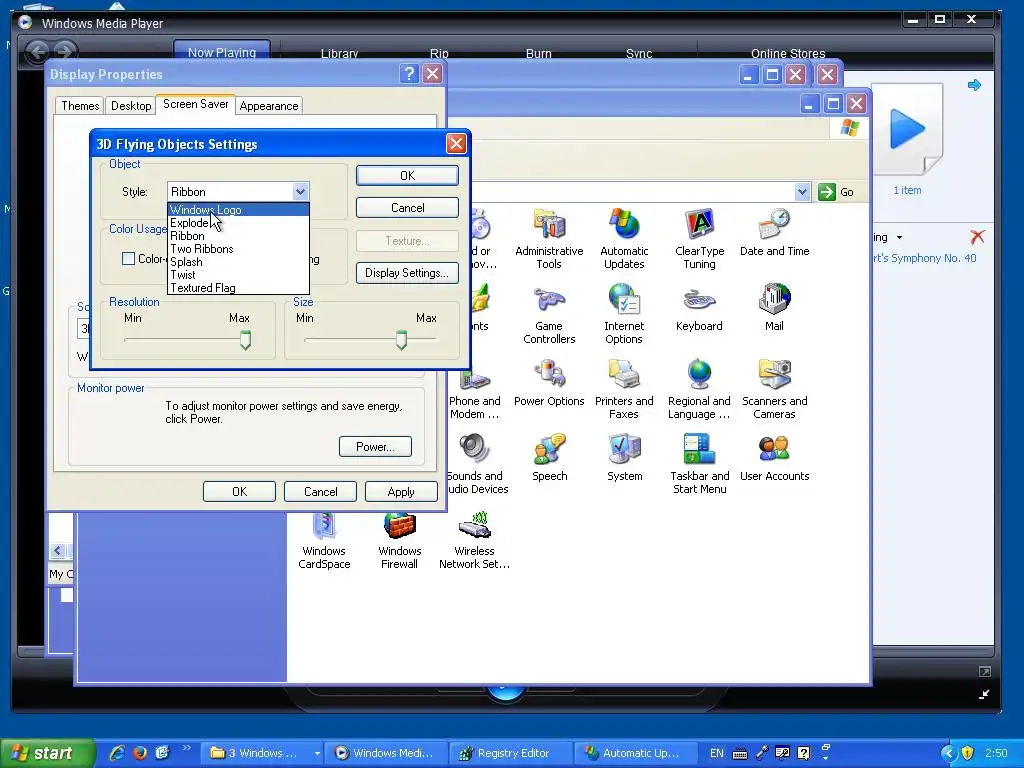Select Ribbon option in style list
Image resolution: width=1024 pixels, height=768 pixels.
238,236
